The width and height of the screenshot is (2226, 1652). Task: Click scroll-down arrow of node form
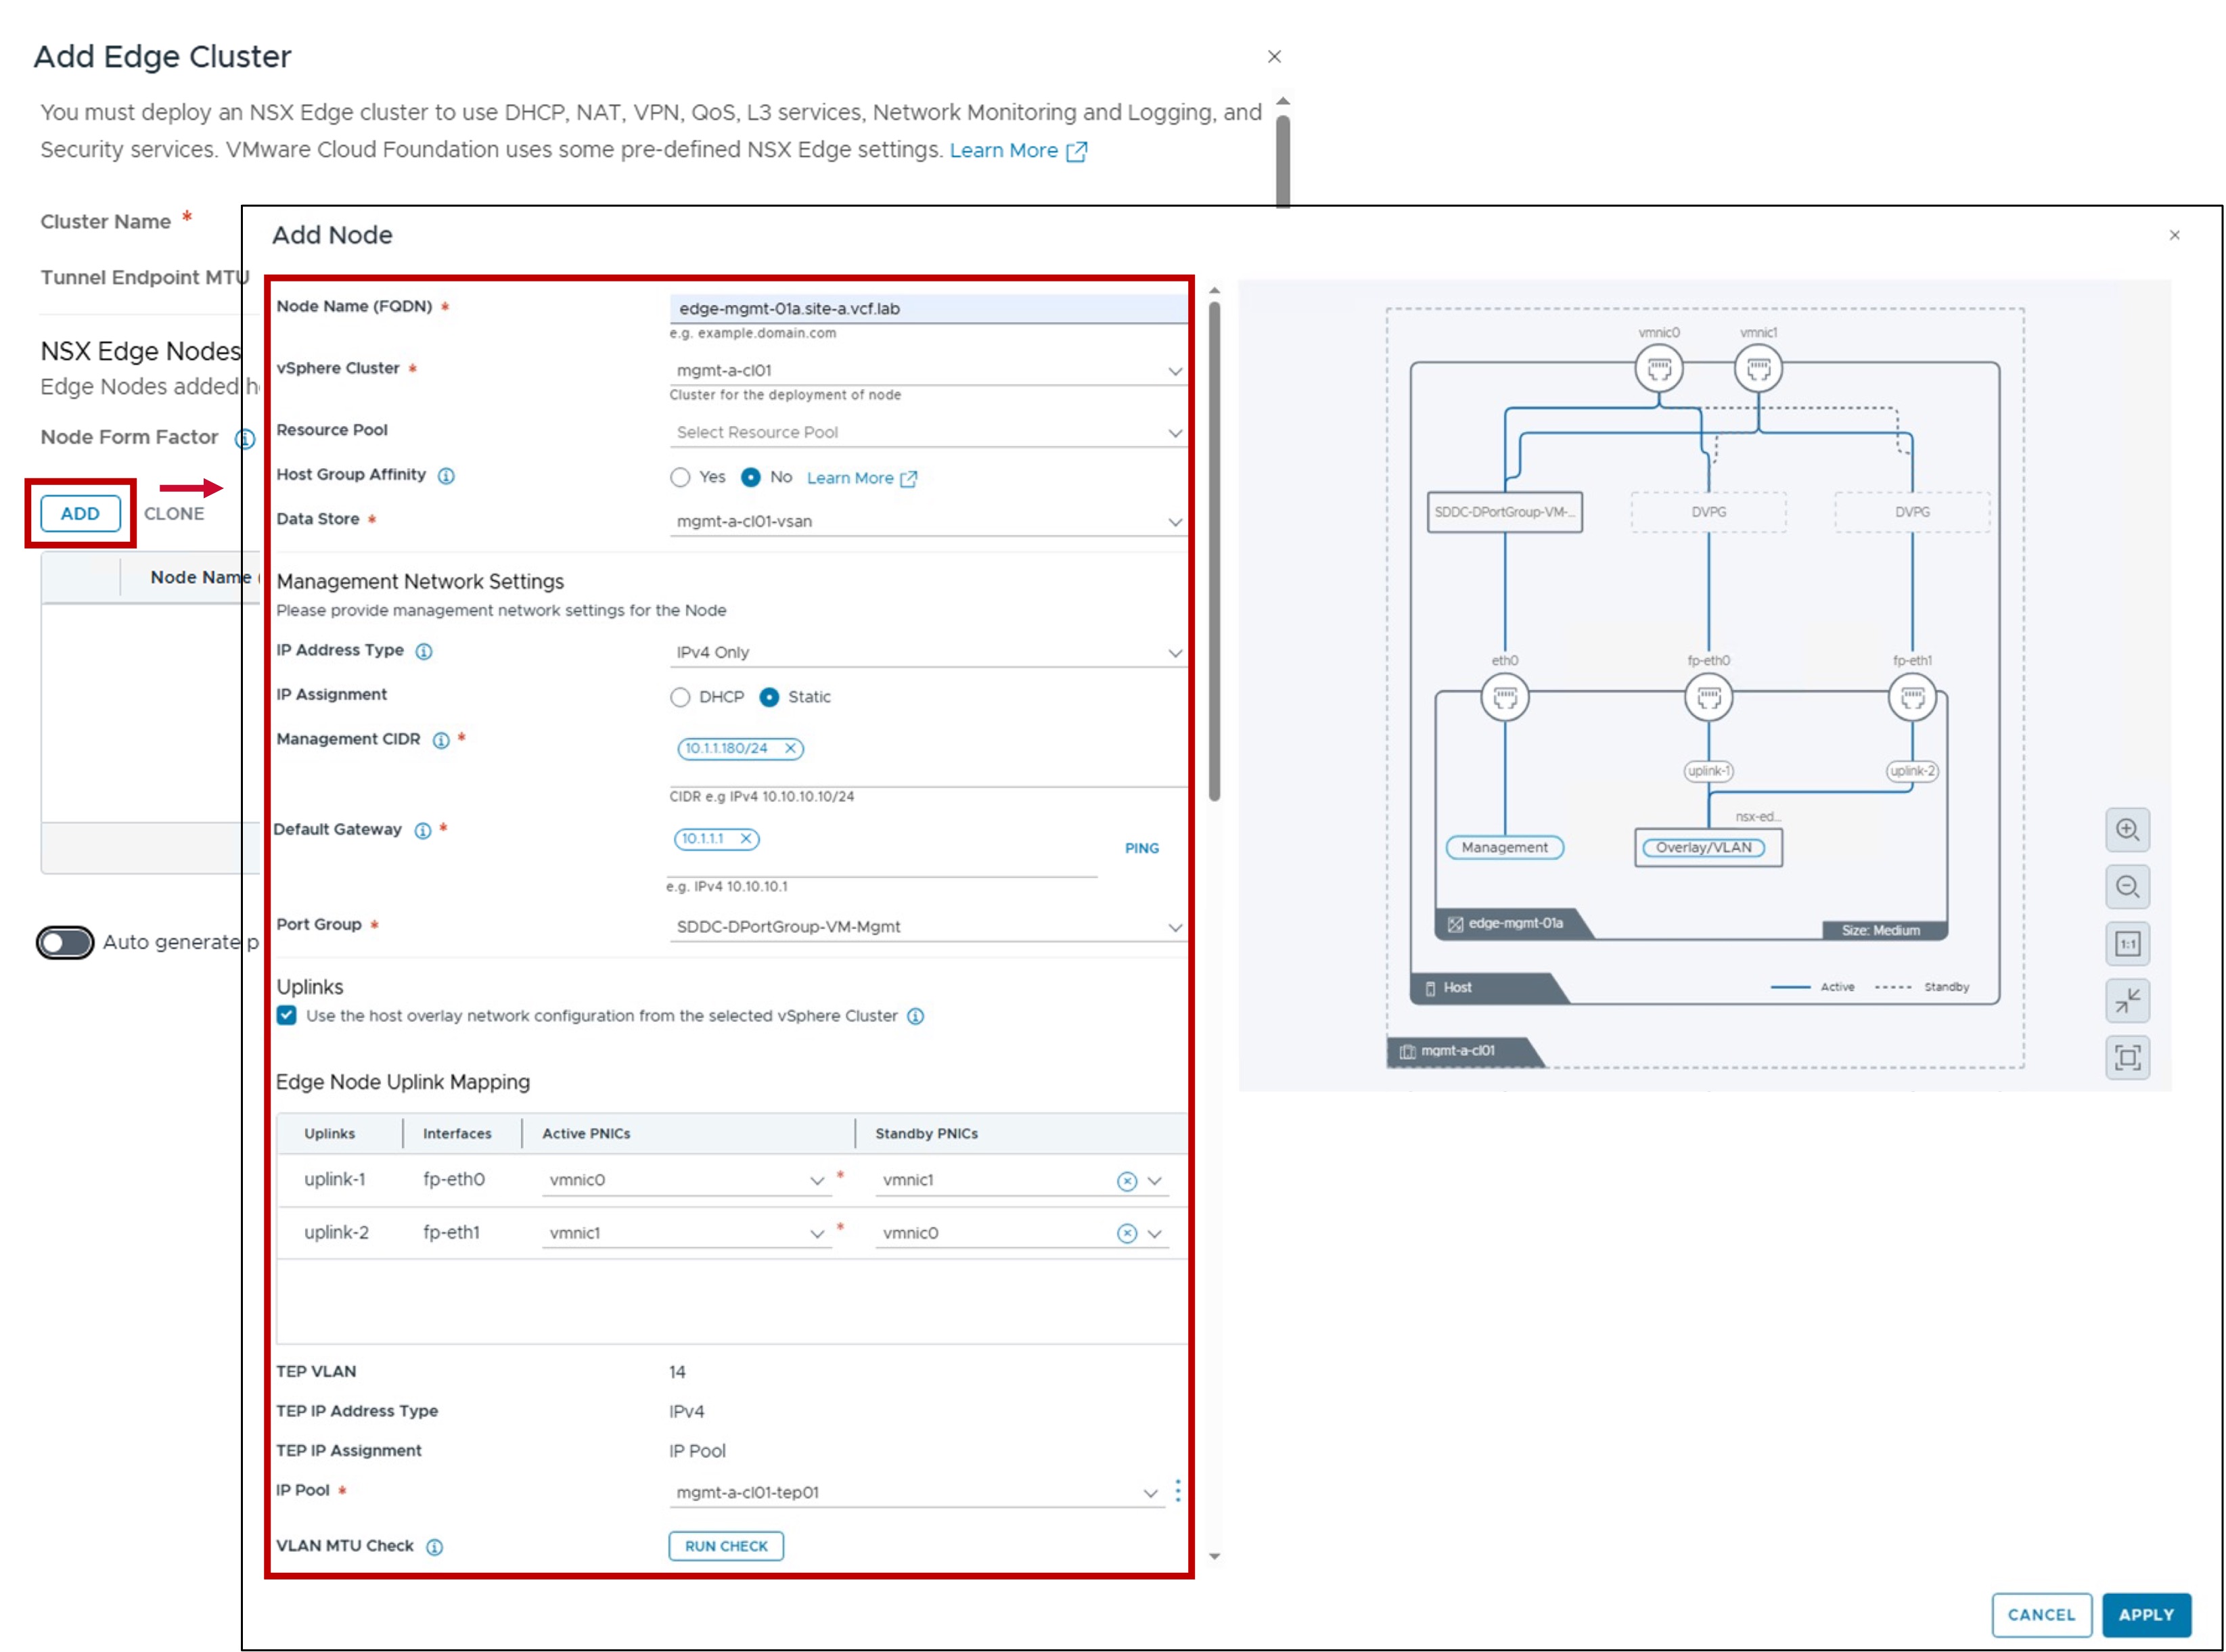click(1214, 1557)
